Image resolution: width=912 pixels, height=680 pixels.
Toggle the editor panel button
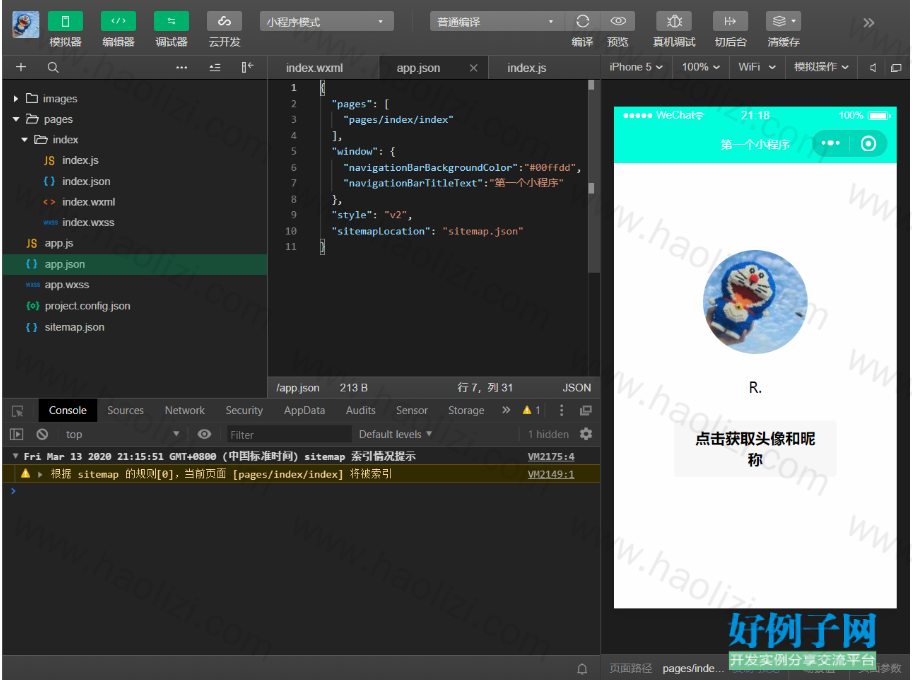tap(118, 22)
